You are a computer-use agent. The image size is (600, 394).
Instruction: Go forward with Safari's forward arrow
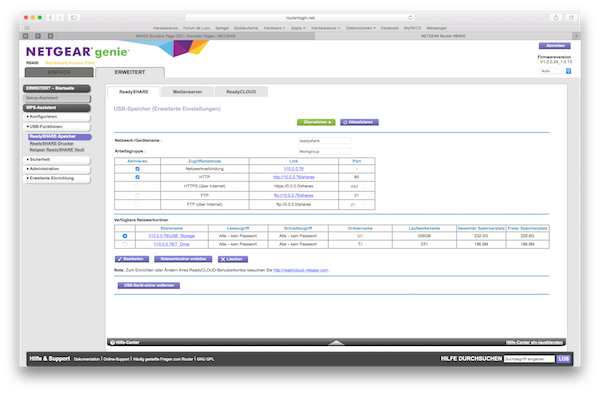pyautogui.click(x=60, y=18)
